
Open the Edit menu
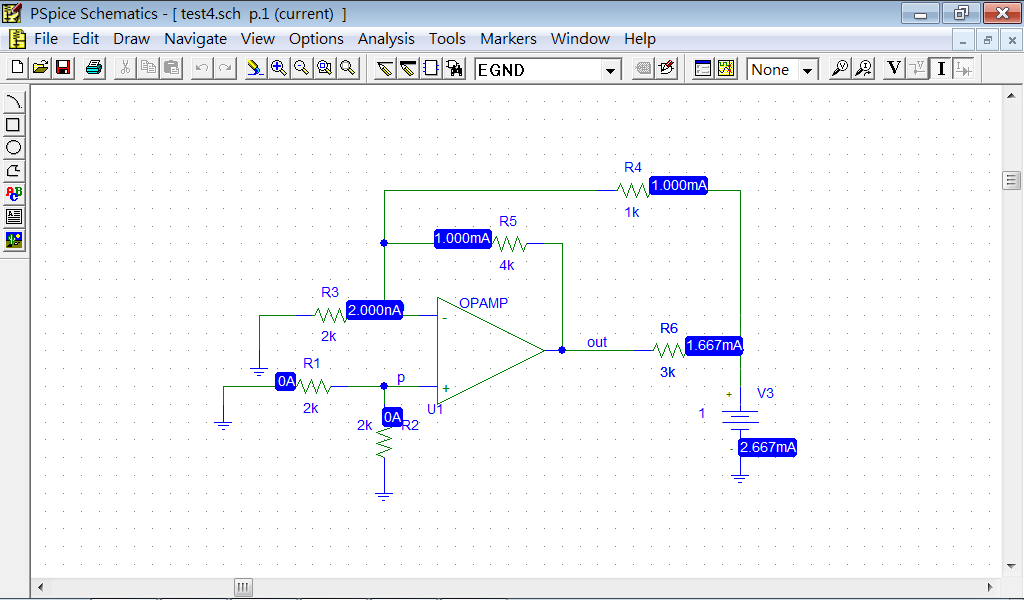(86, 39)
